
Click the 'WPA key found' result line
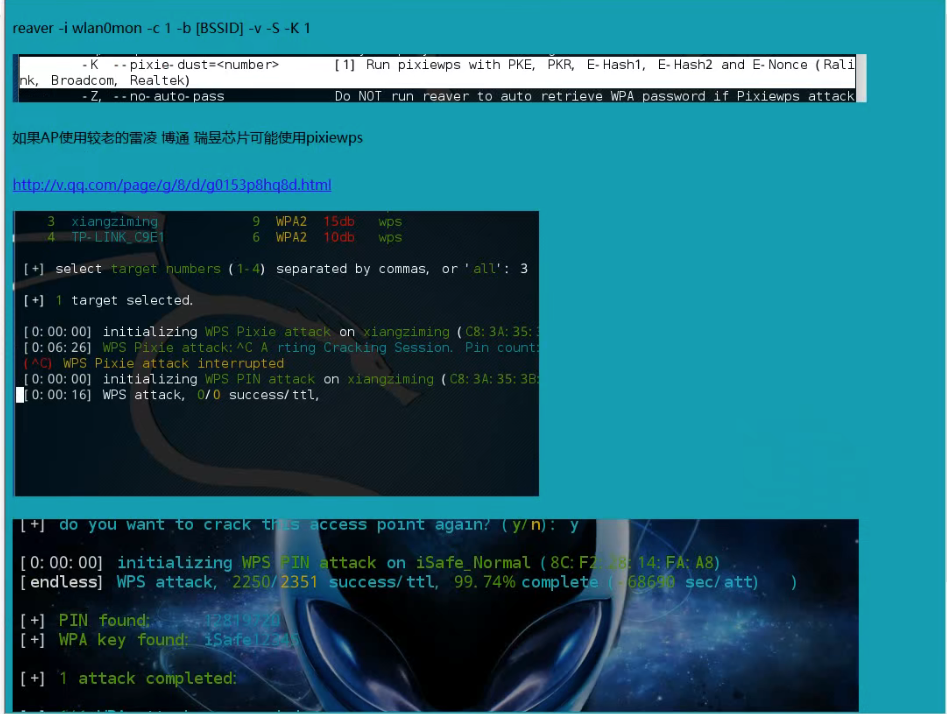pyautogui.click(x=160, y=640)
